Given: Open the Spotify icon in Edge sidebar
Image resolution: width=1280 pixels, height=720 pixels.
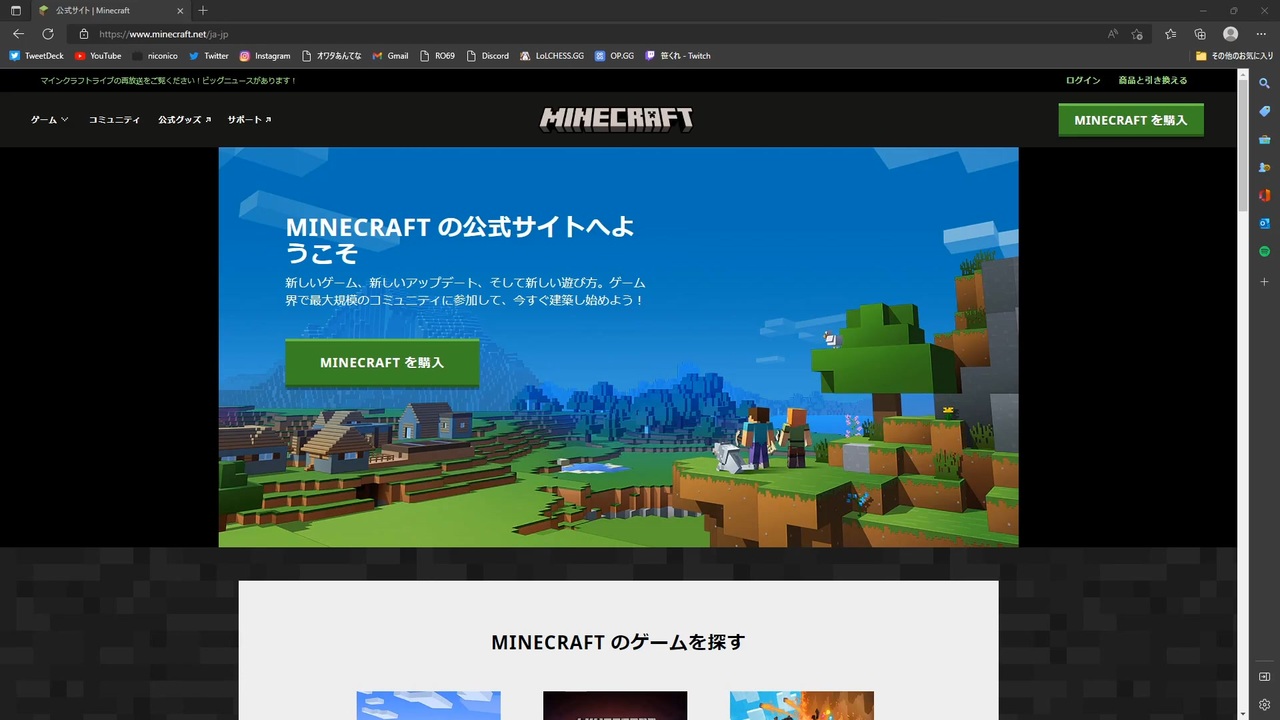Looking at the screenshot, I should click(1264, 251).
